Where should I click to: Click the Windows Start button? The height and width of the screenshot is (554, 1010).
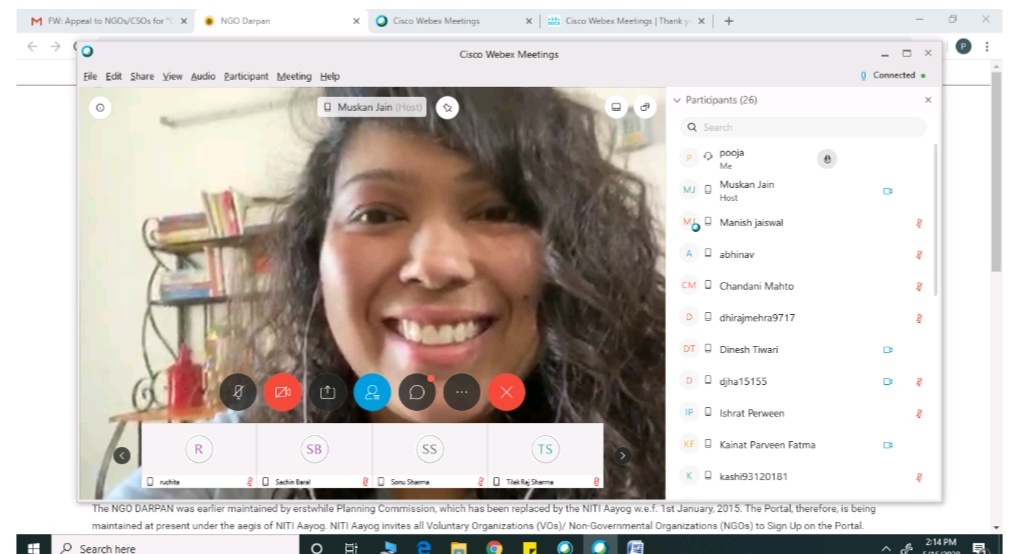pyautogui.click(x=33, y=548)
